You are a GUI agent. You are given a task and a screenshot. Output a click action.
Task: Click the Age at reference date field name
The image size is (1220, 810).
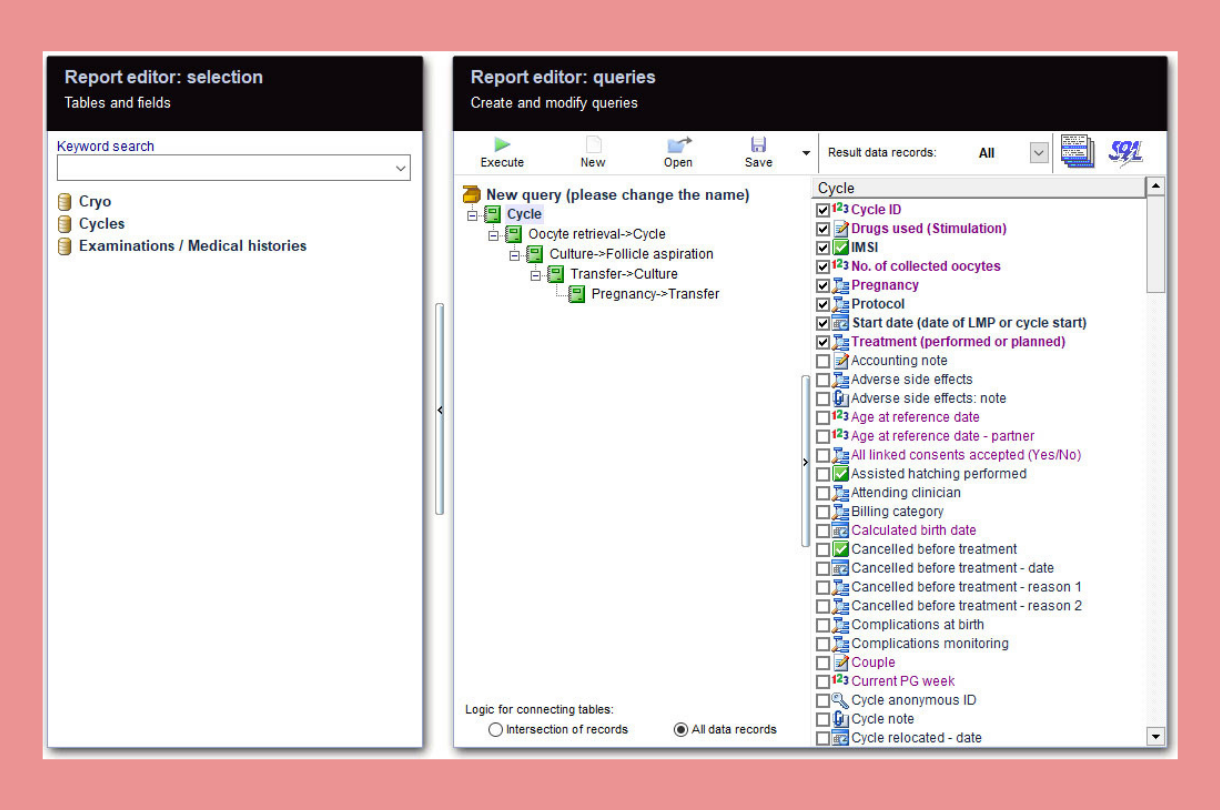pos(915,417)
